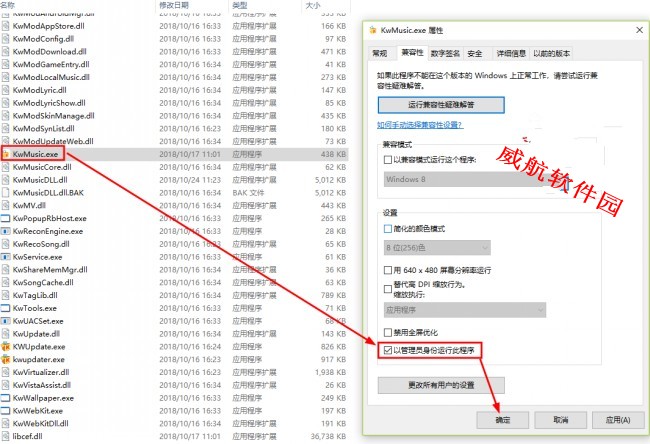Confirm with the 确定 button
Screen dimensions: 650x444
click(503, 420)
